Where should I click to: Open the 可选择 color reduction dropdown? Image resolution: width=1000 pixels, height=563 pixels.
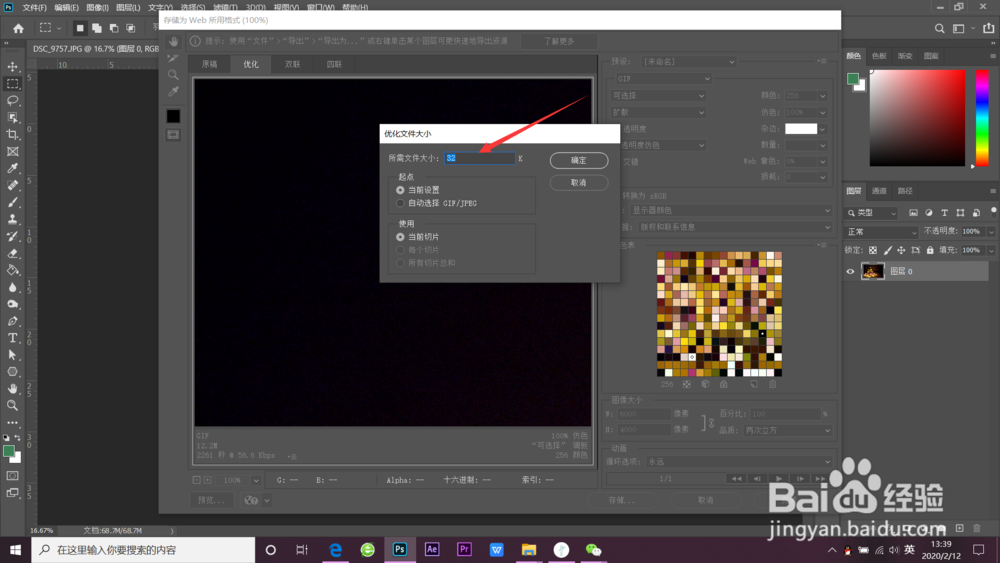click(658, 96)
